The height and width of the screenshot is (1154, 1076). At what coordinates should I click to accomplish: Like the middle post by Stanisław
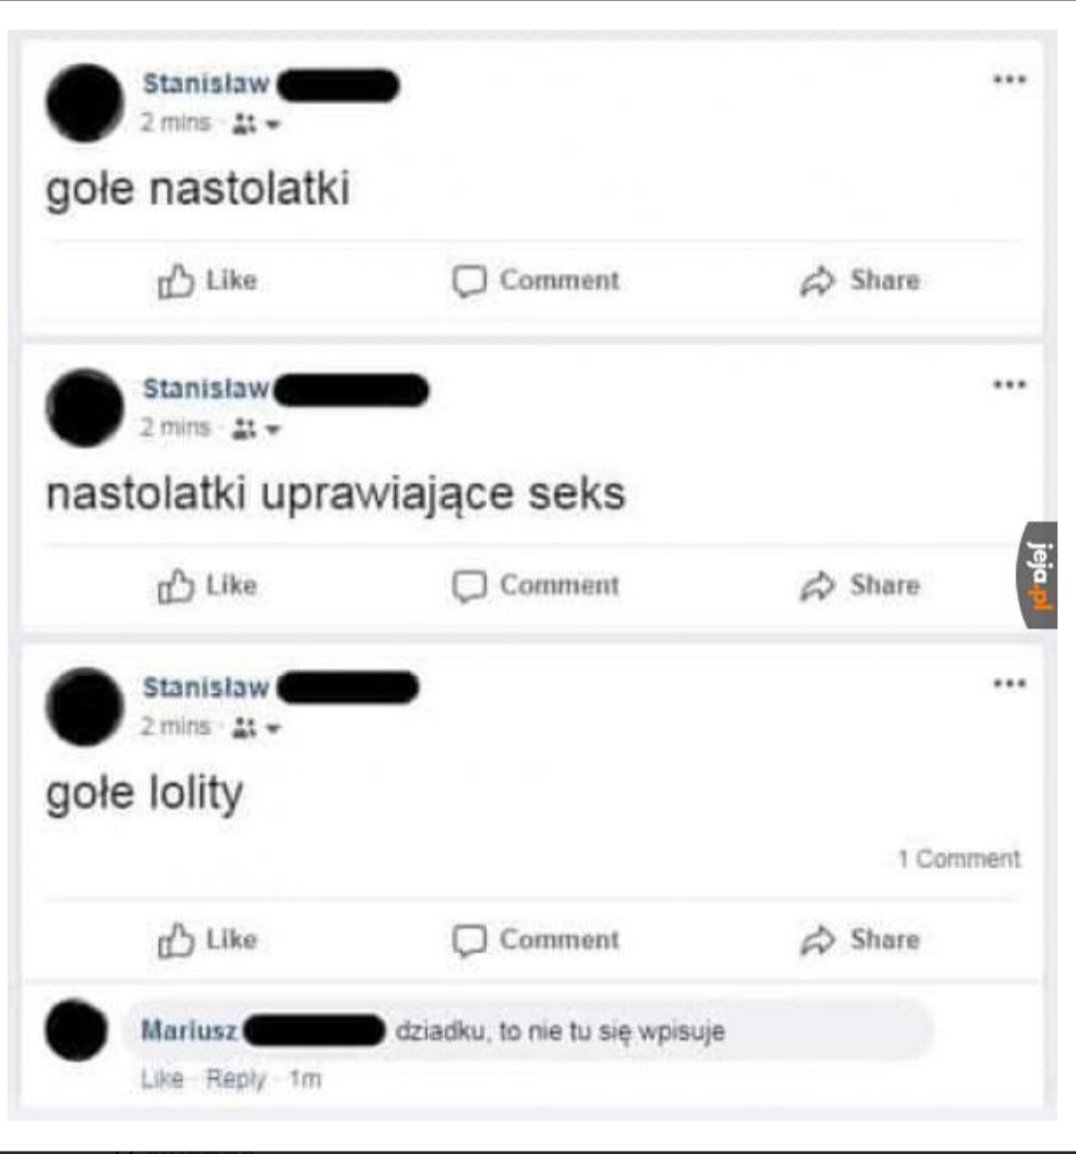(x=208, y=586)
